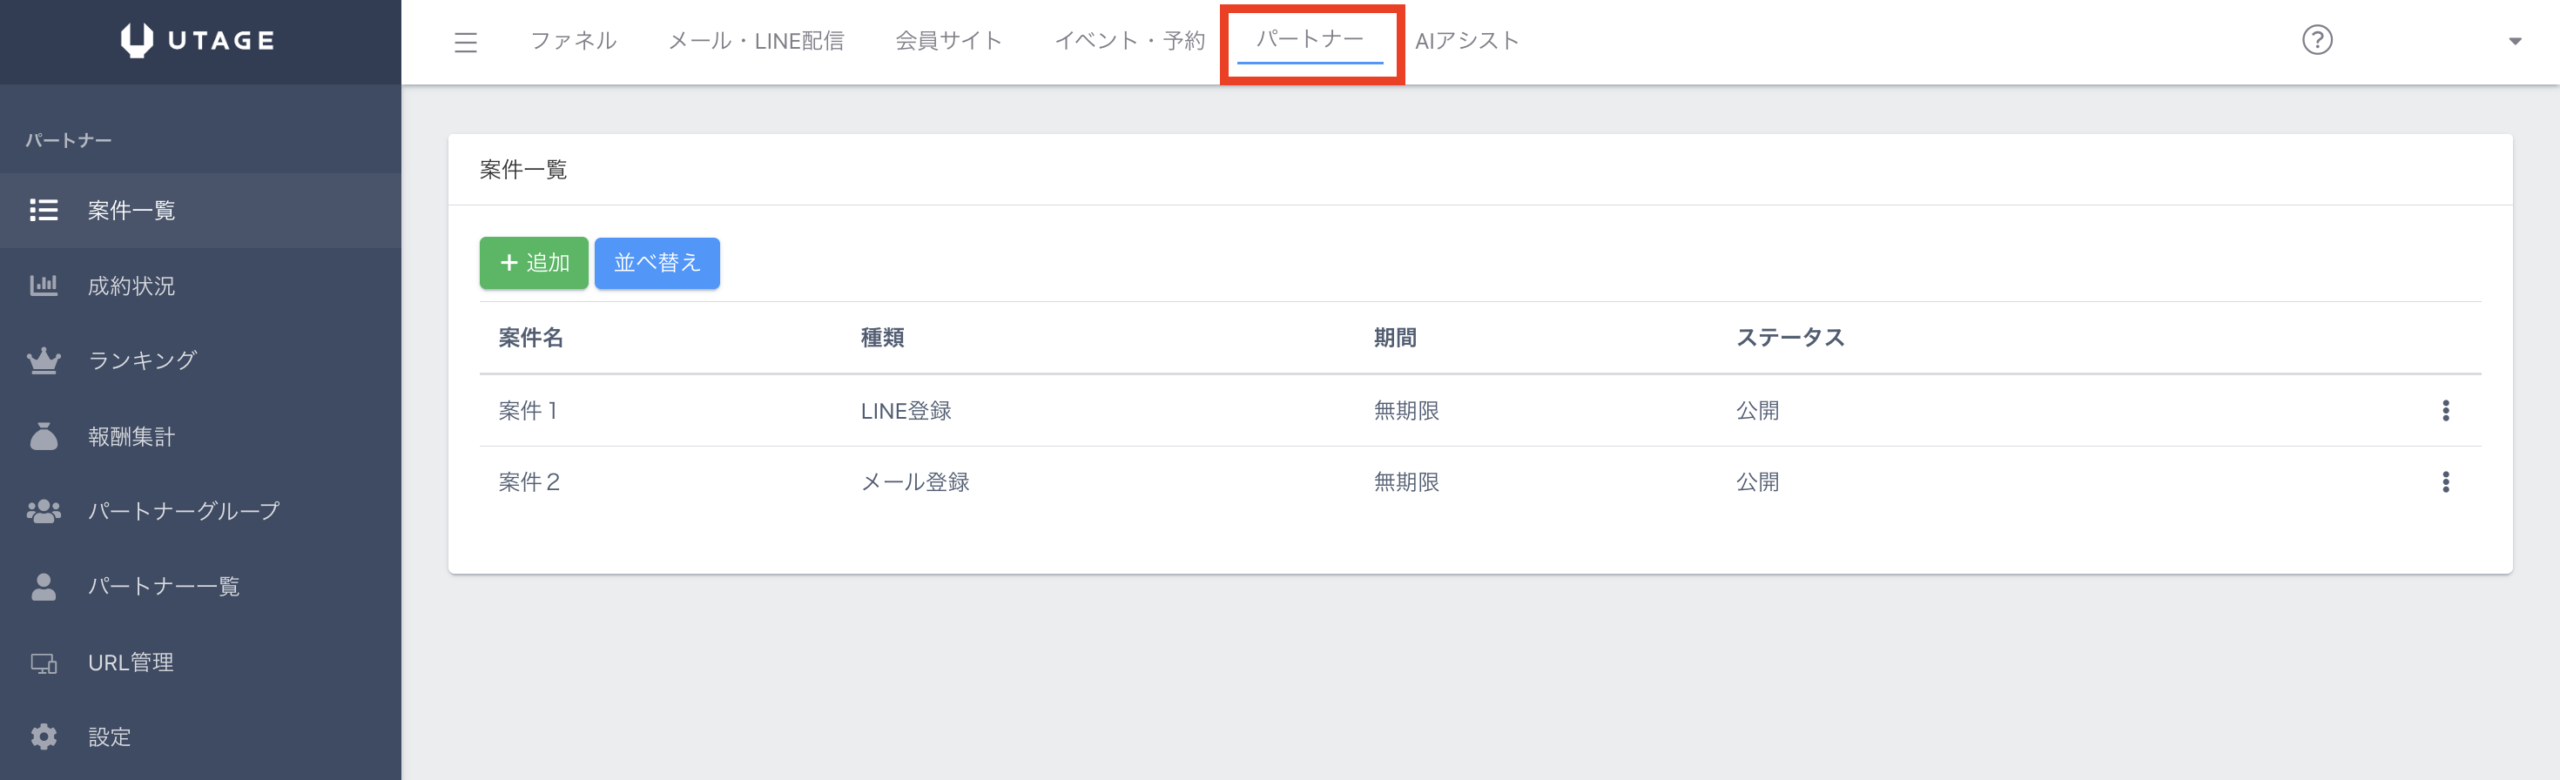Viewport: 2560px width, 780px height.
Task: Select the ランキング crown icon
Action: (x=43, y=361)
